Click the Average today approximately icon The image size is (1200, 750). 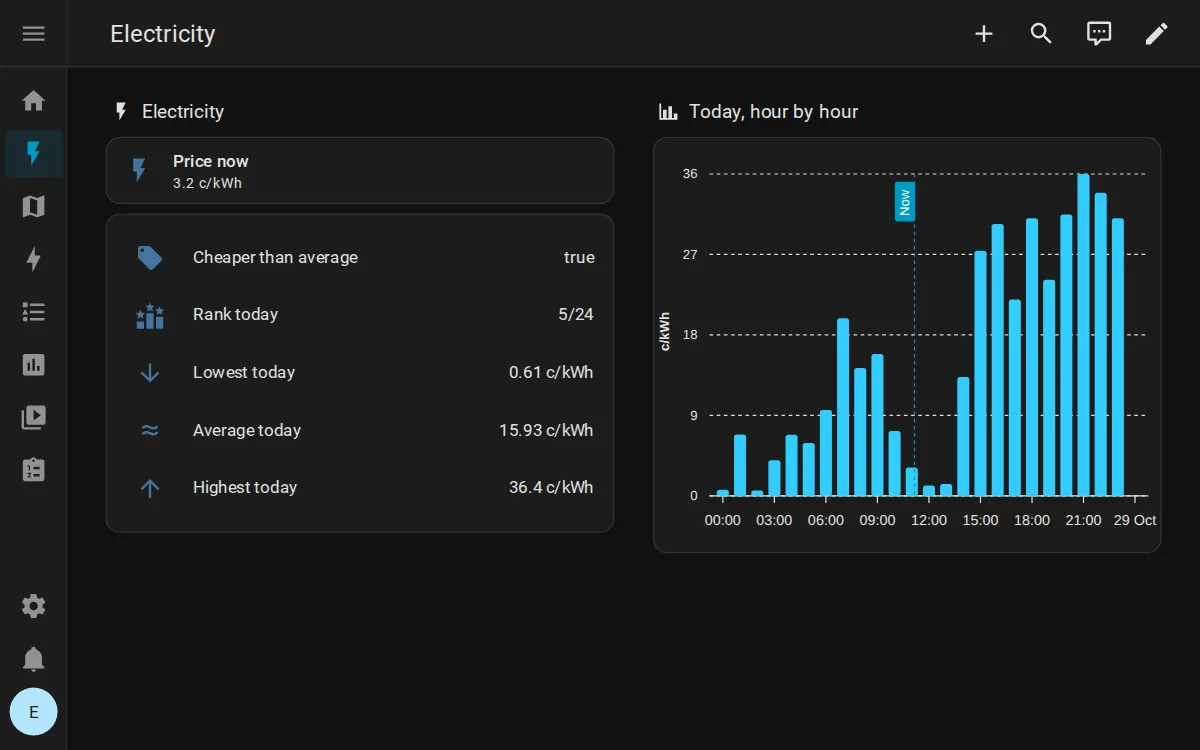tap(150, 431)
